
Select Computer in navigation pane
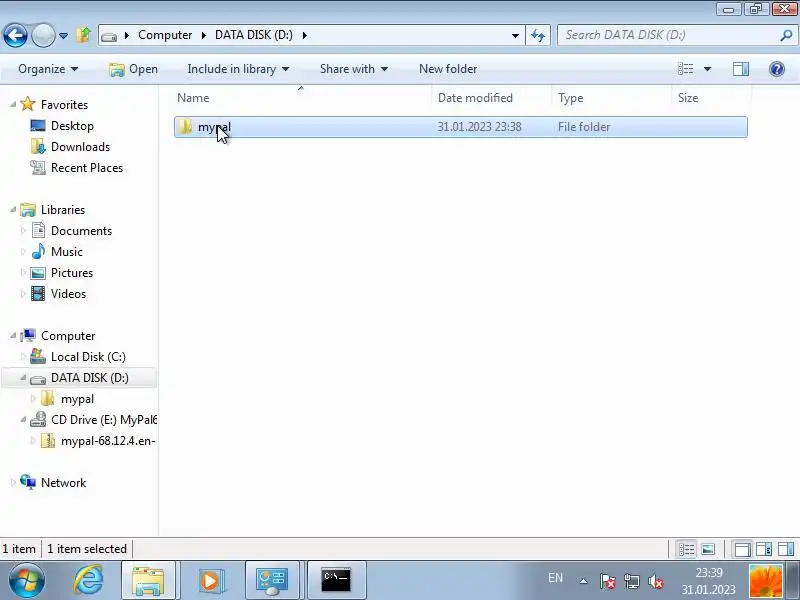[68, 336]
